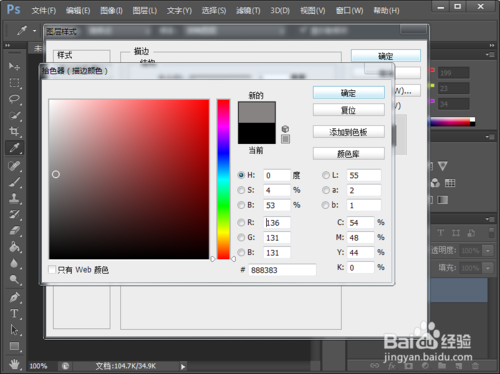The image size is (500, 374).
Task: Expand the status bar info arrow
Action: click(183, 366)
